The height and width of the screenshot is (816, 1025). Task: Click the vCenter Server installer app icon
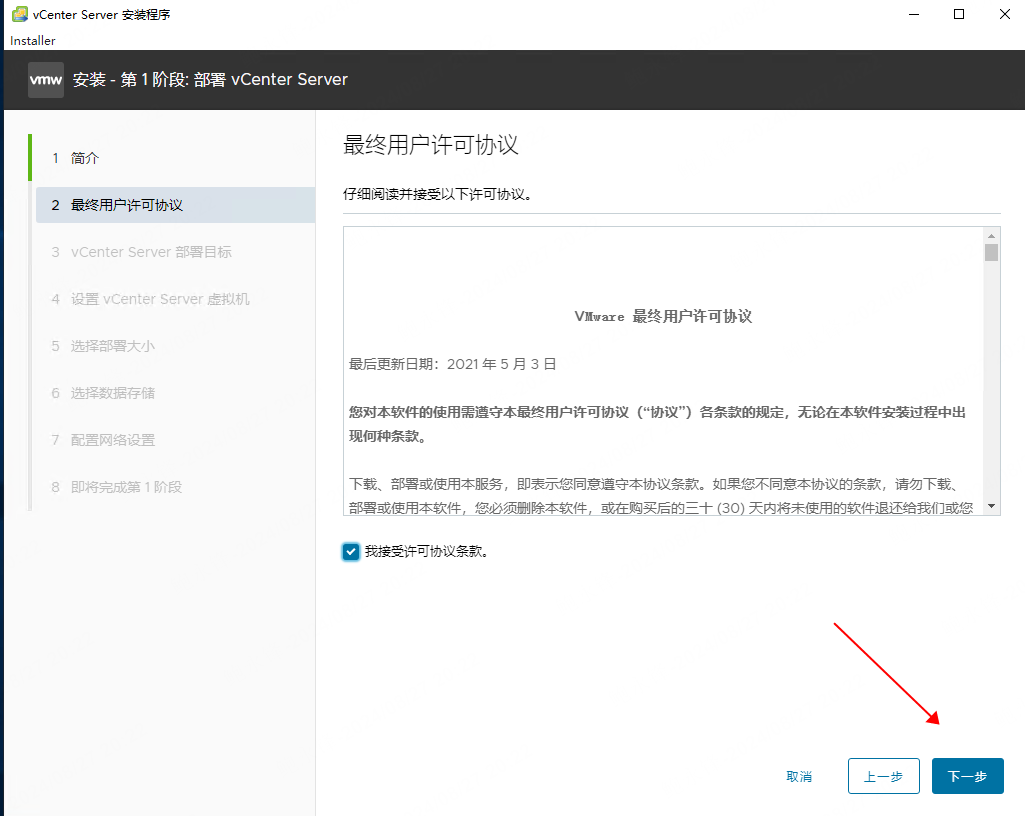point(20,14)
